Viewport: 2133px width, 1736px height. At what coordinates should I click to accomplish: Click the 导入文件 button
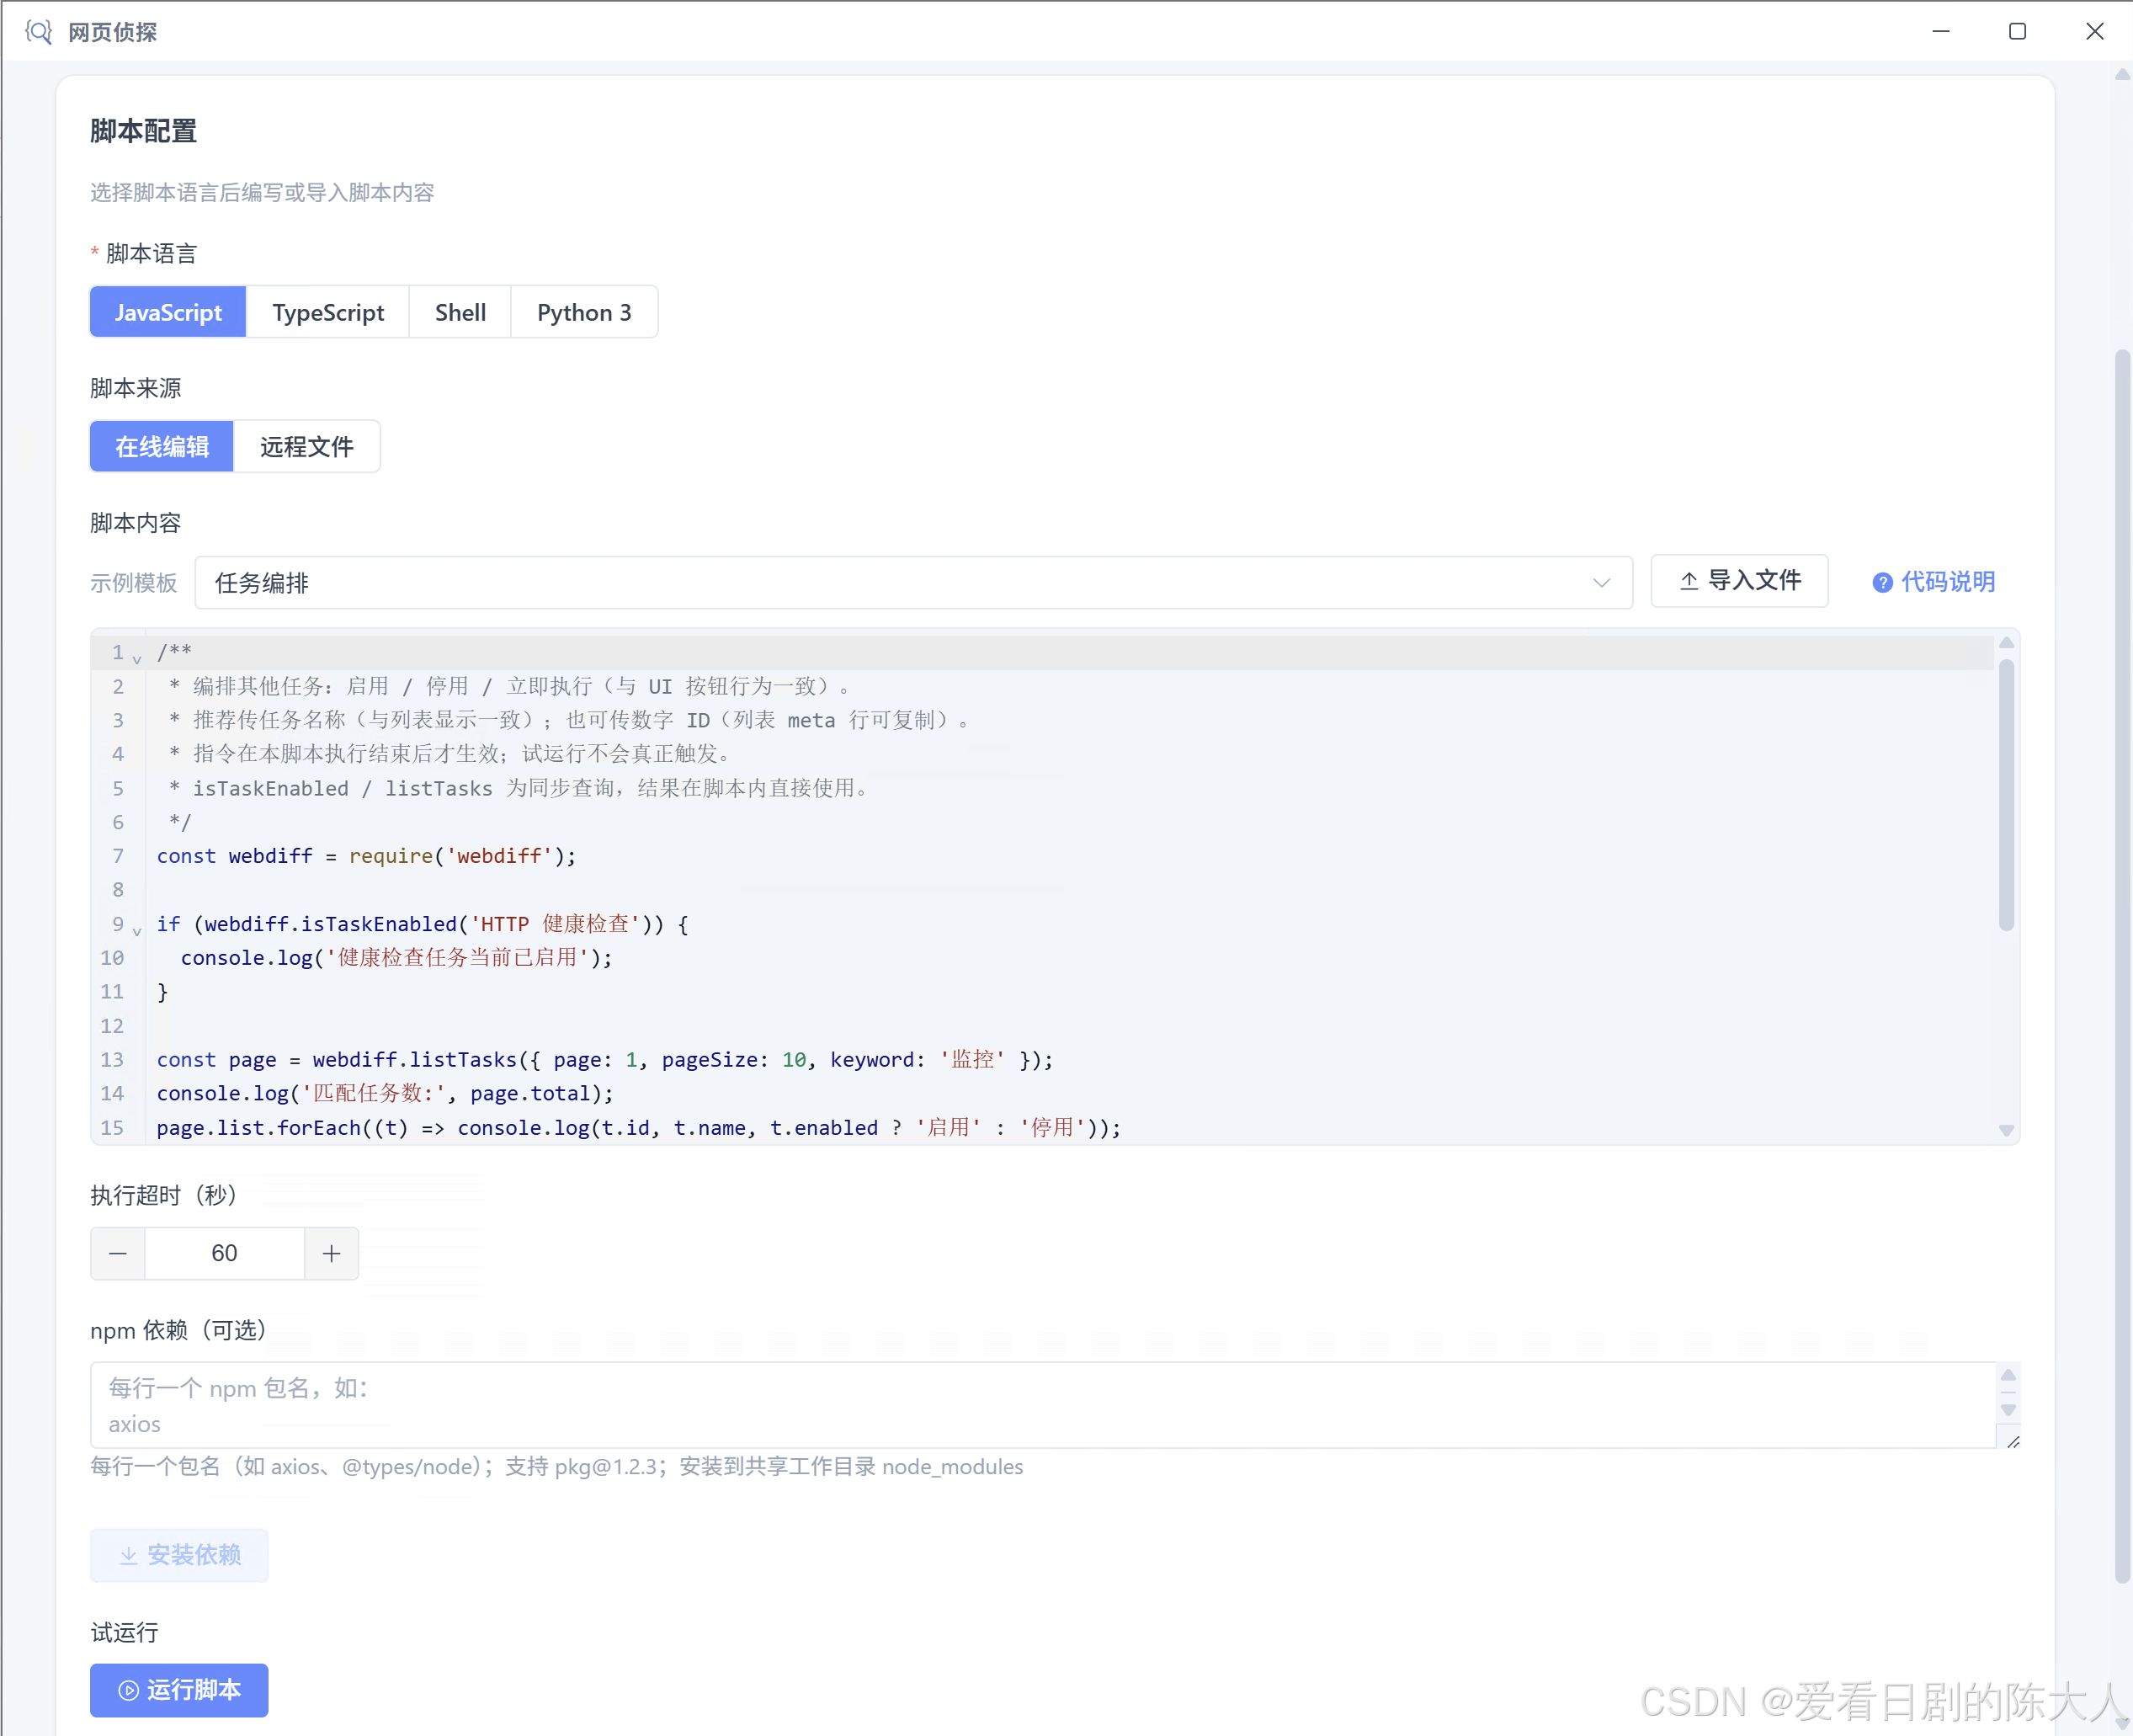click(x=1739, y=581)
